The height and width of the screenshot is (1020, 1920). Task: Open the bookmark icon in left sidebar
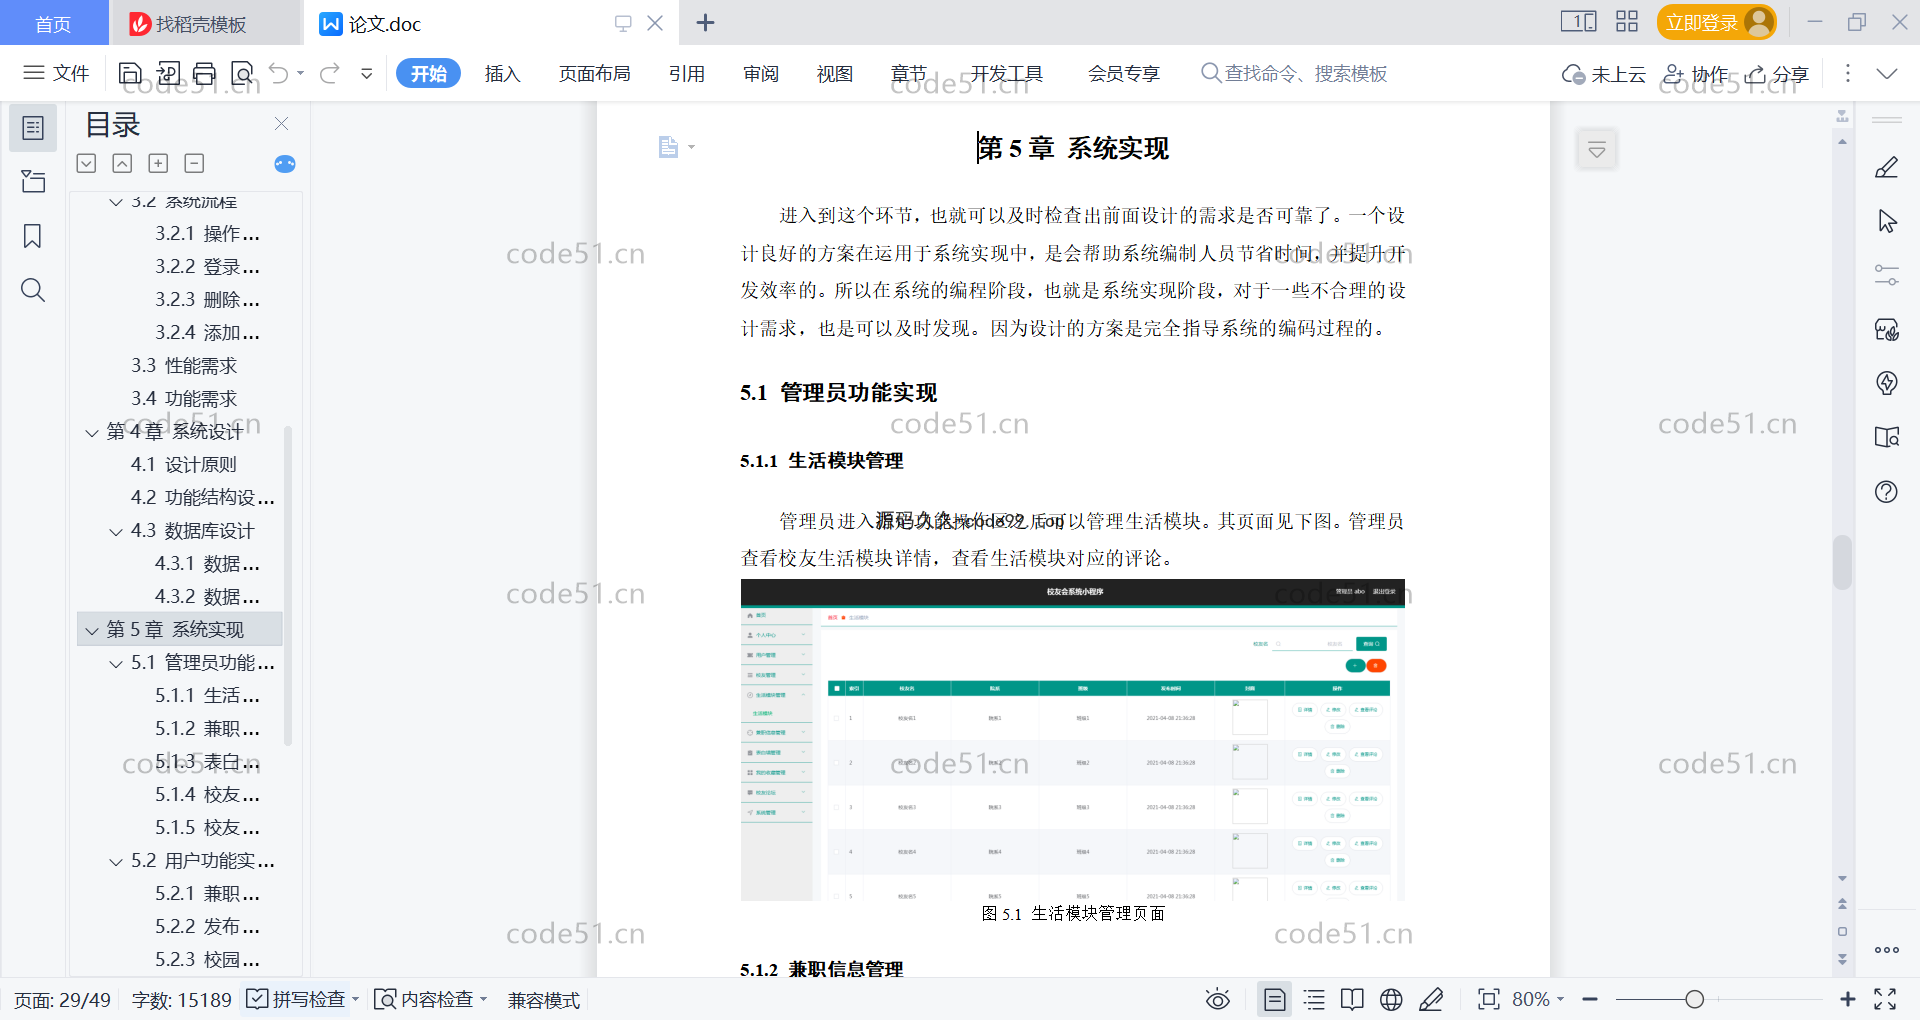[x=33, y=236]
